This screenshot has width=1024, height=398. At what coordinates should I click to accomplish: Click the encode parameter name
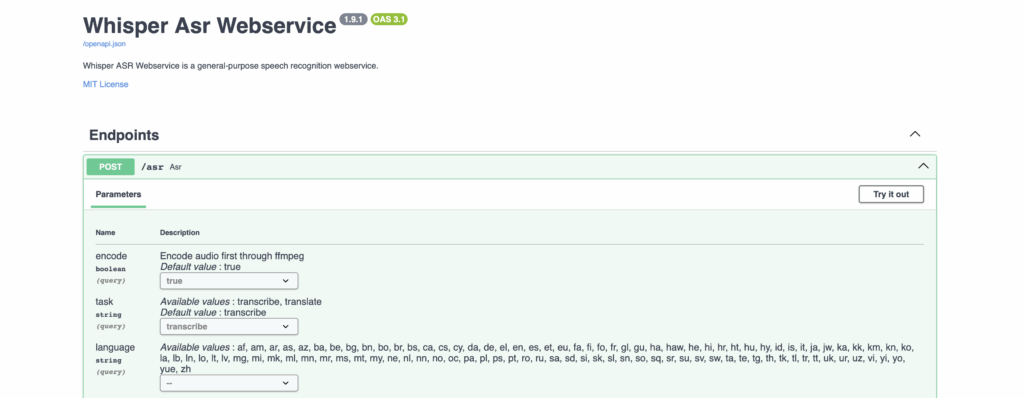[111, 256]
